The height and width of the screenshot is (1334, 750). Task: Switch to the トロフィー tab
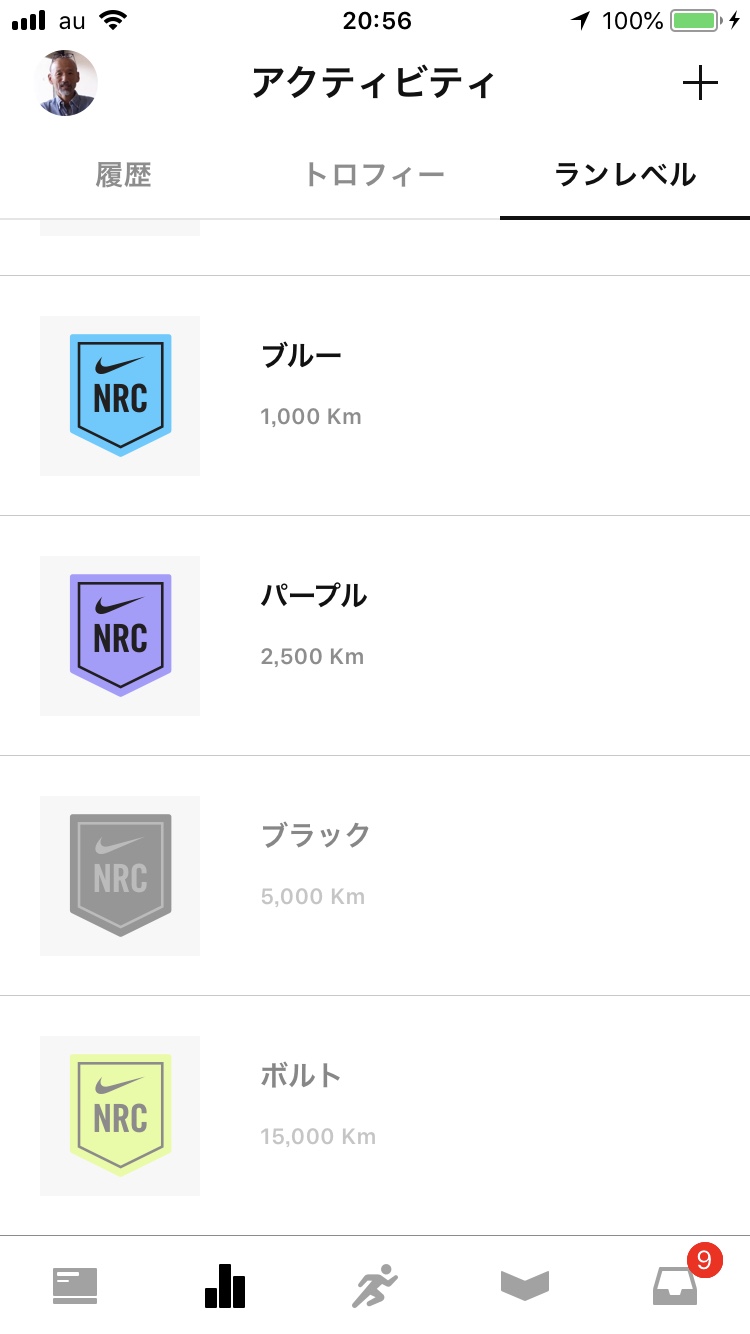[x=374, y=175]
